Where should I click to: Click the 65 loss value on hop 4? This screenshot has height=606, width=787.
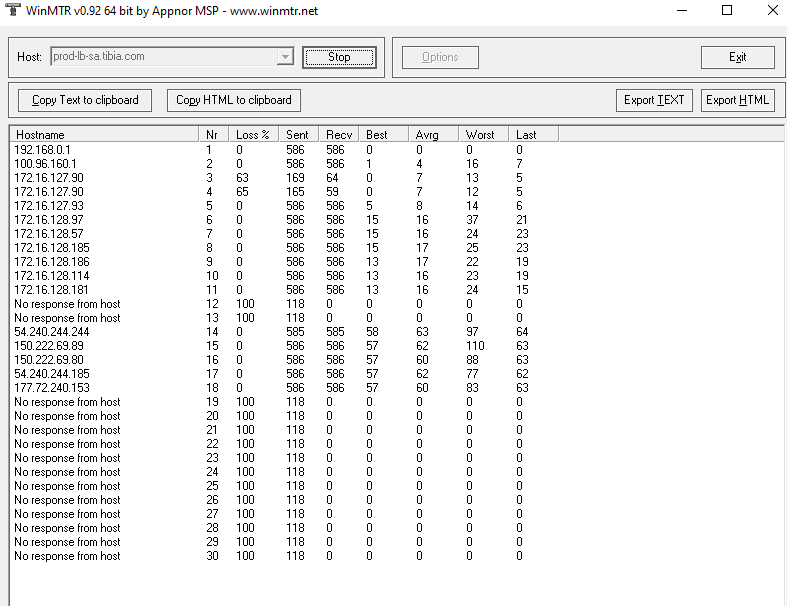(x=242, y=192)
